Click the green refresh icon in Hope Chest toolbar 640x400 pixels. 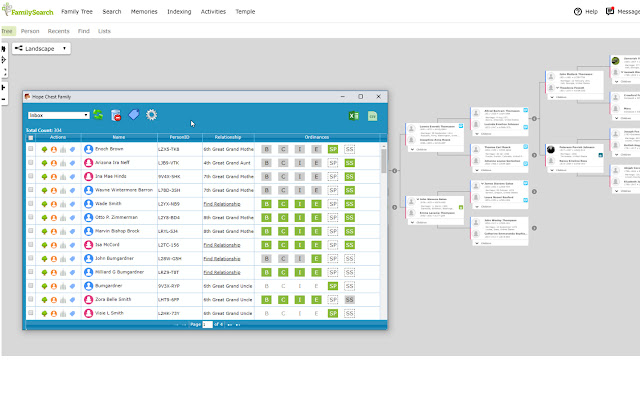click(x=98, y=115)
